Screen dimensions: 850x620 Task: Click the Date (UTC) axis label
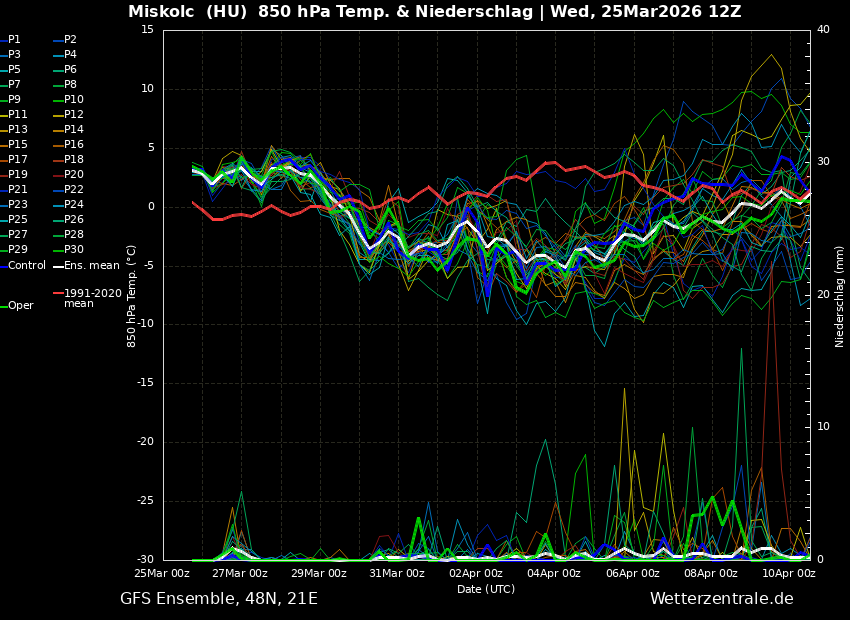tap(486, 590)
